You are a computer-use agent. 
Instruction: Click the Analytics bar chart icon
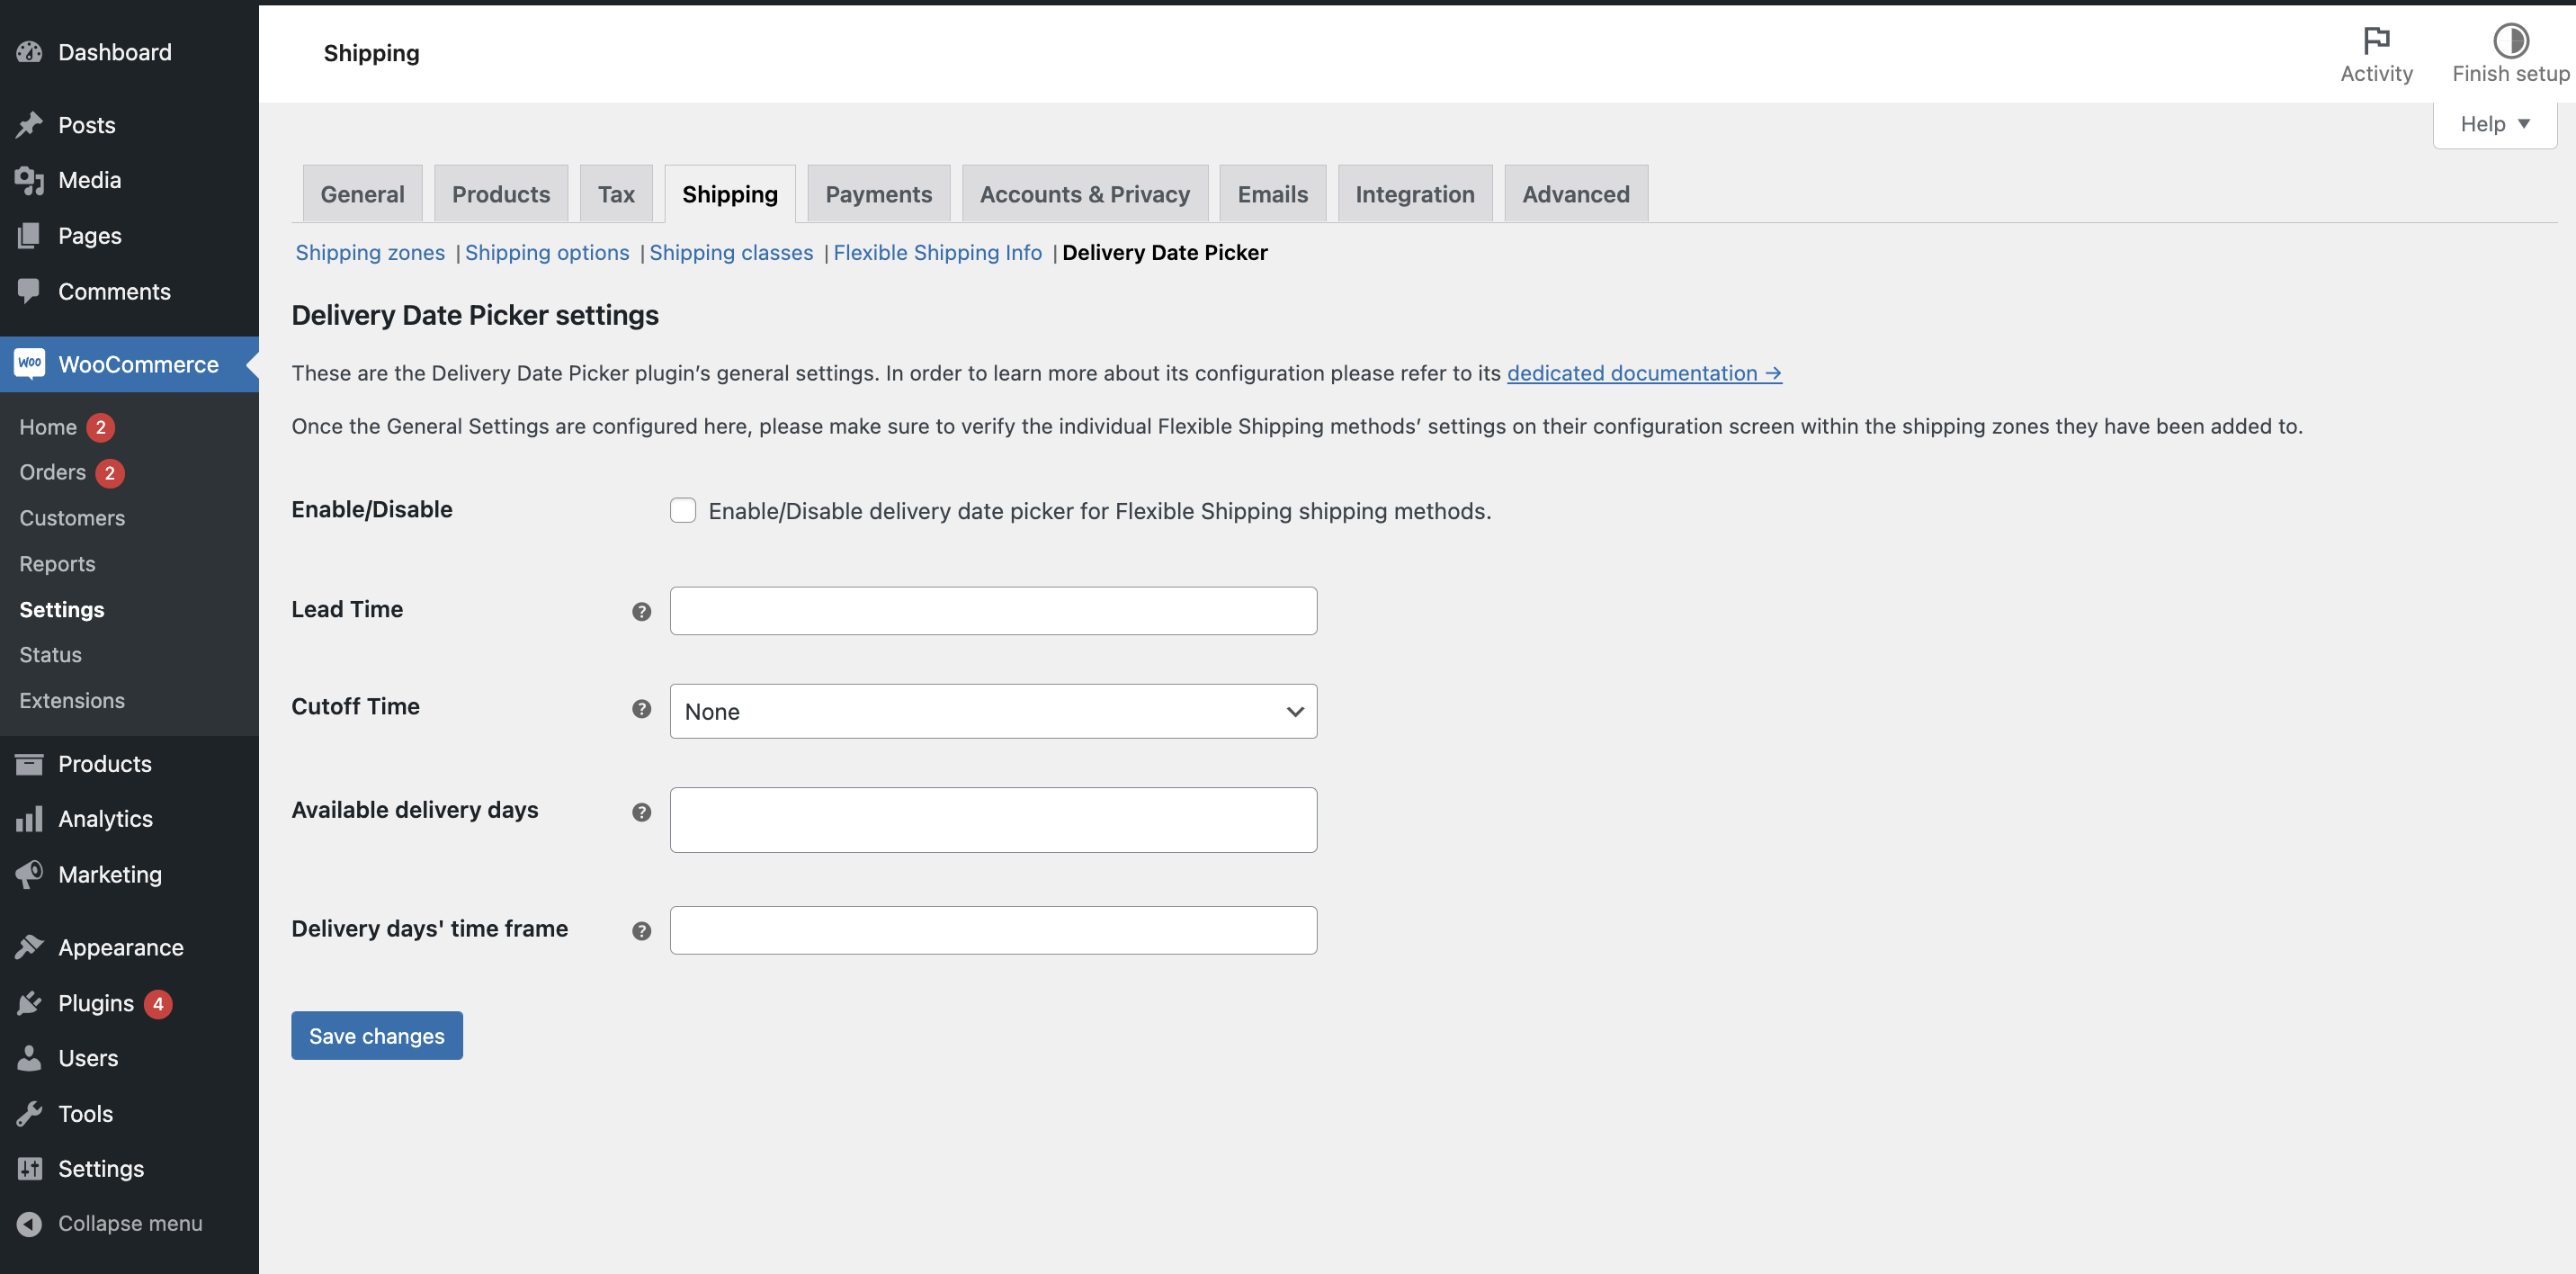click(x=29, y=819)
